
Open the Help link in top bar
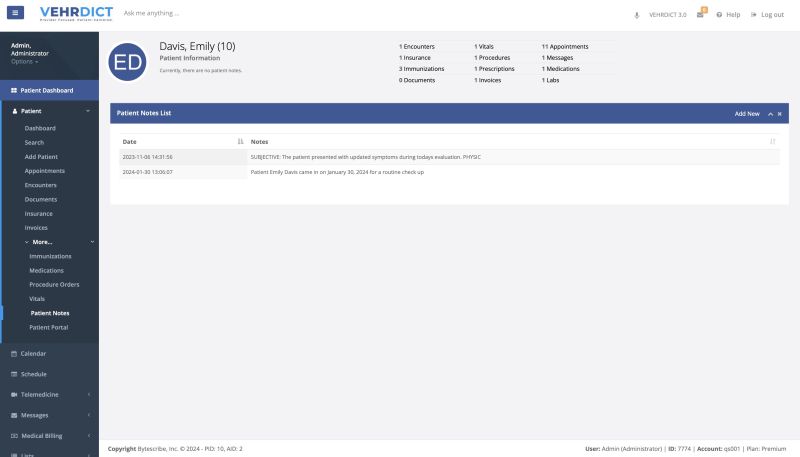(x=728, y=15)
